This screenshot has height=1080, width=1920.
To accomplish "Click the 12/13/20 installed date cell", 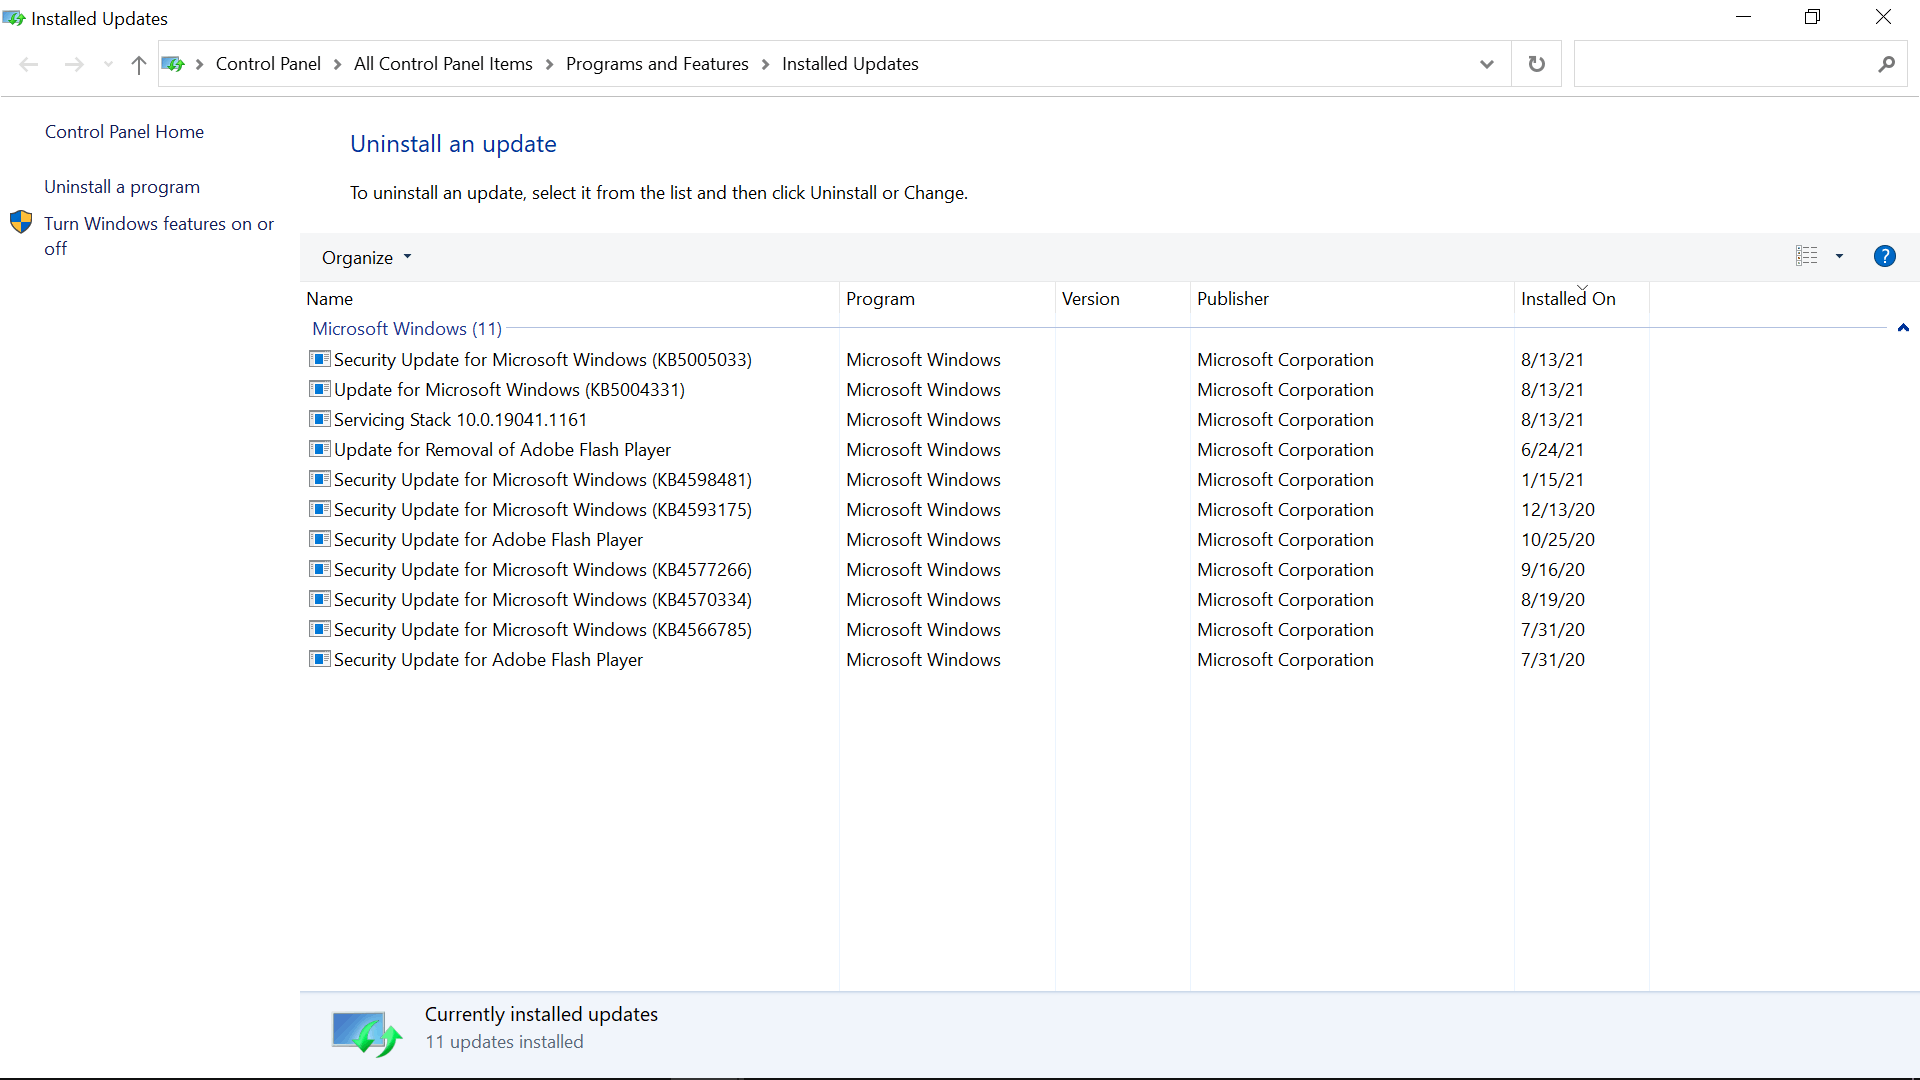I will point(1558,509).
